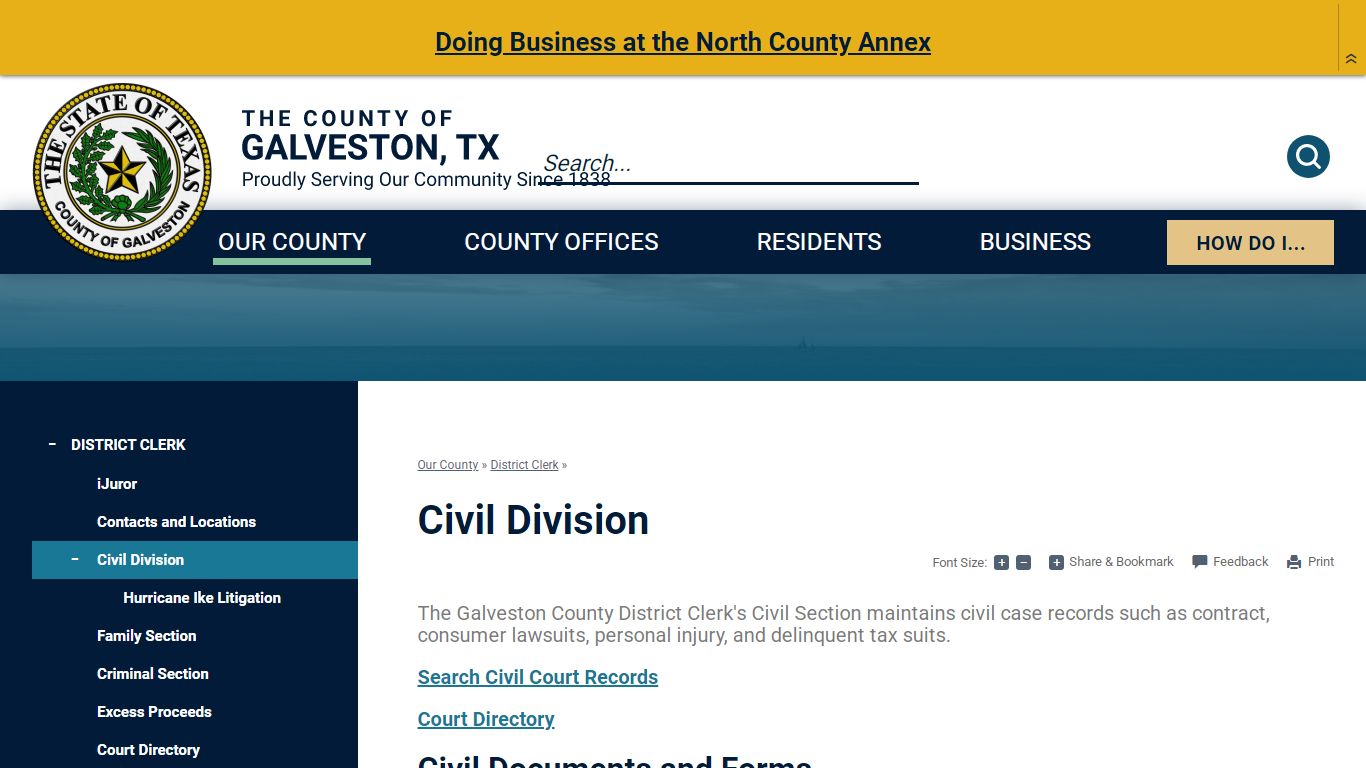1366x768 pixels.
Task: Collapse the Civil Division sidebar item
Action: pos(74,560)
